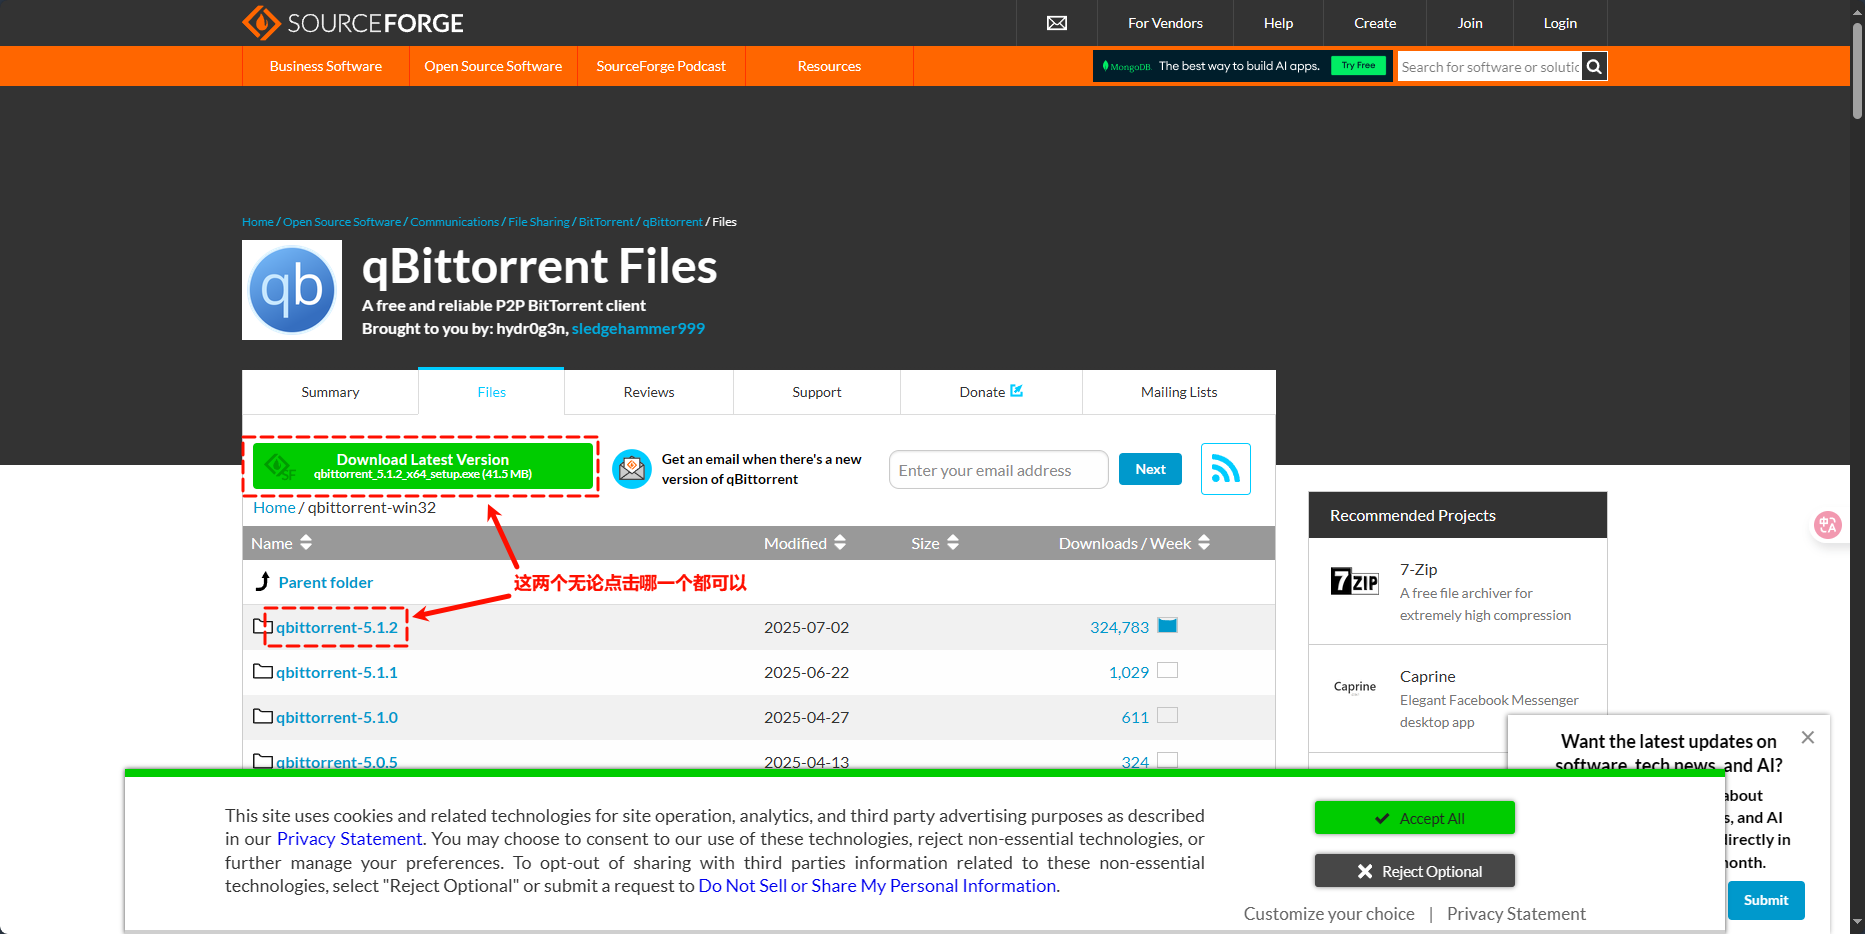Click the Caprine project icon
This screenshot has height=934, width=1865.
(1355, 686)
